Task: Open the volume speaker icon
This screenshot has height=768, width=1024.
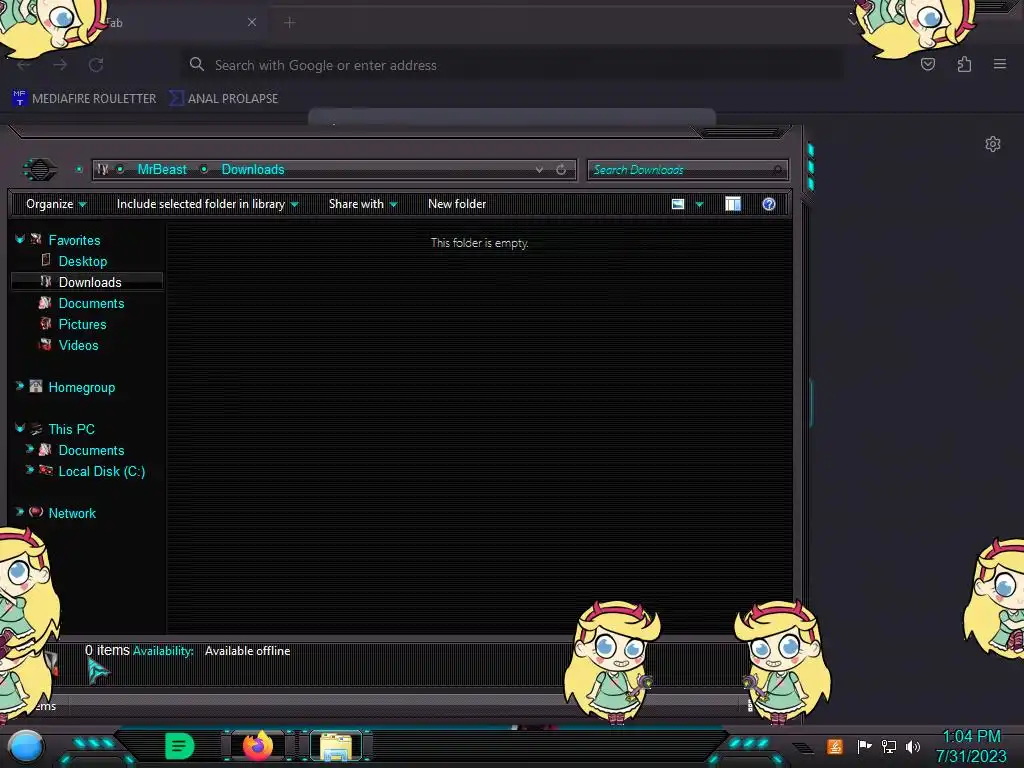Action: [913, 746]
